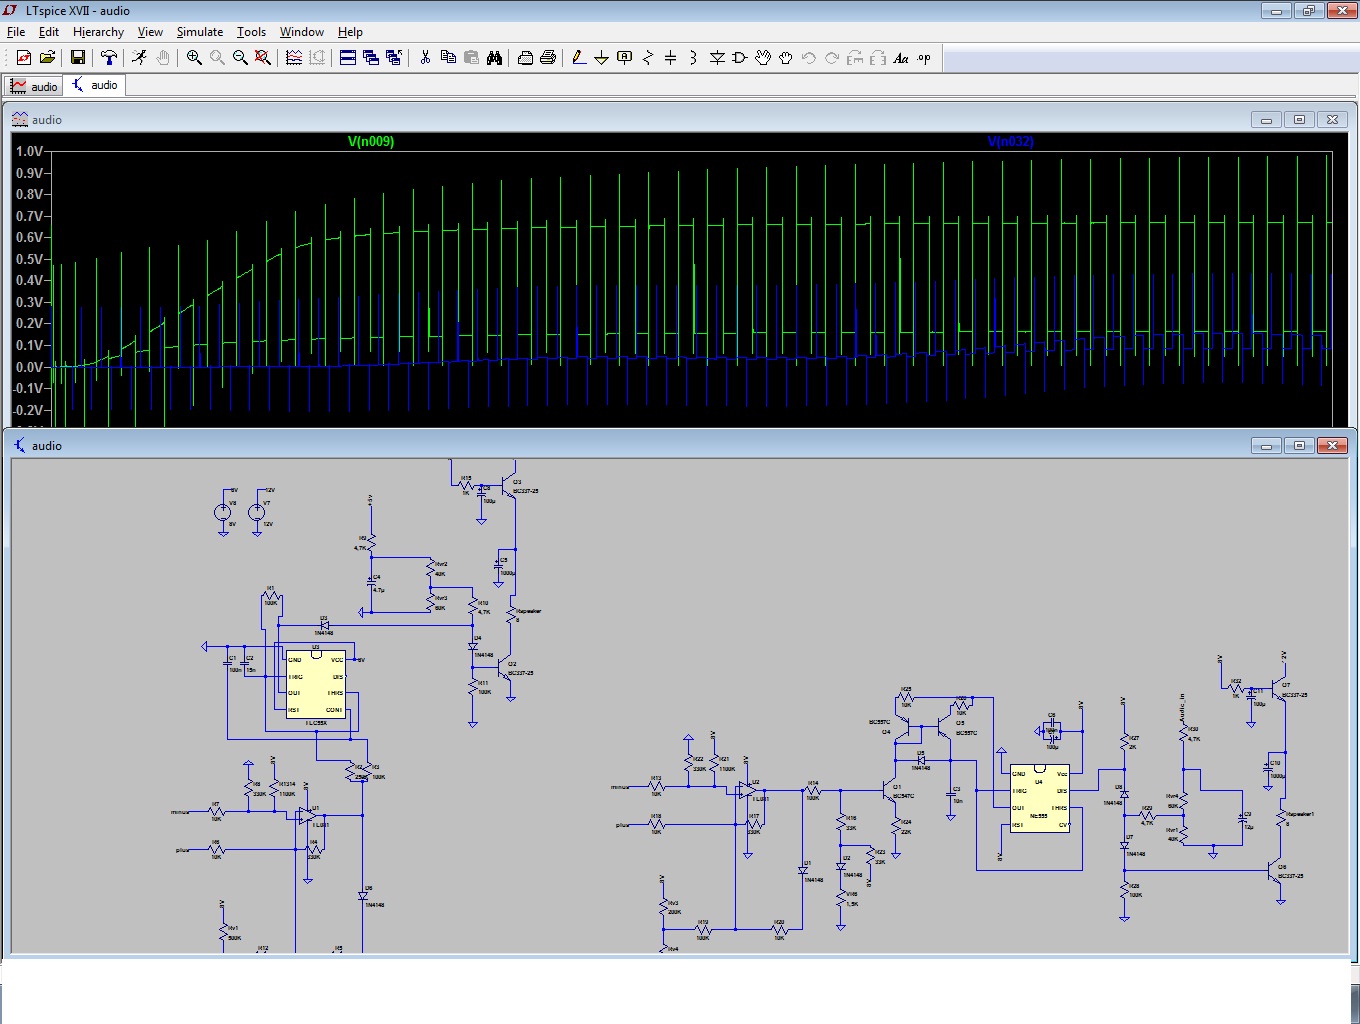The width and height of the screenshot is (1360, 1024).
Task: Switch to the audio waveform tab
Action: (x=34, y=86)
